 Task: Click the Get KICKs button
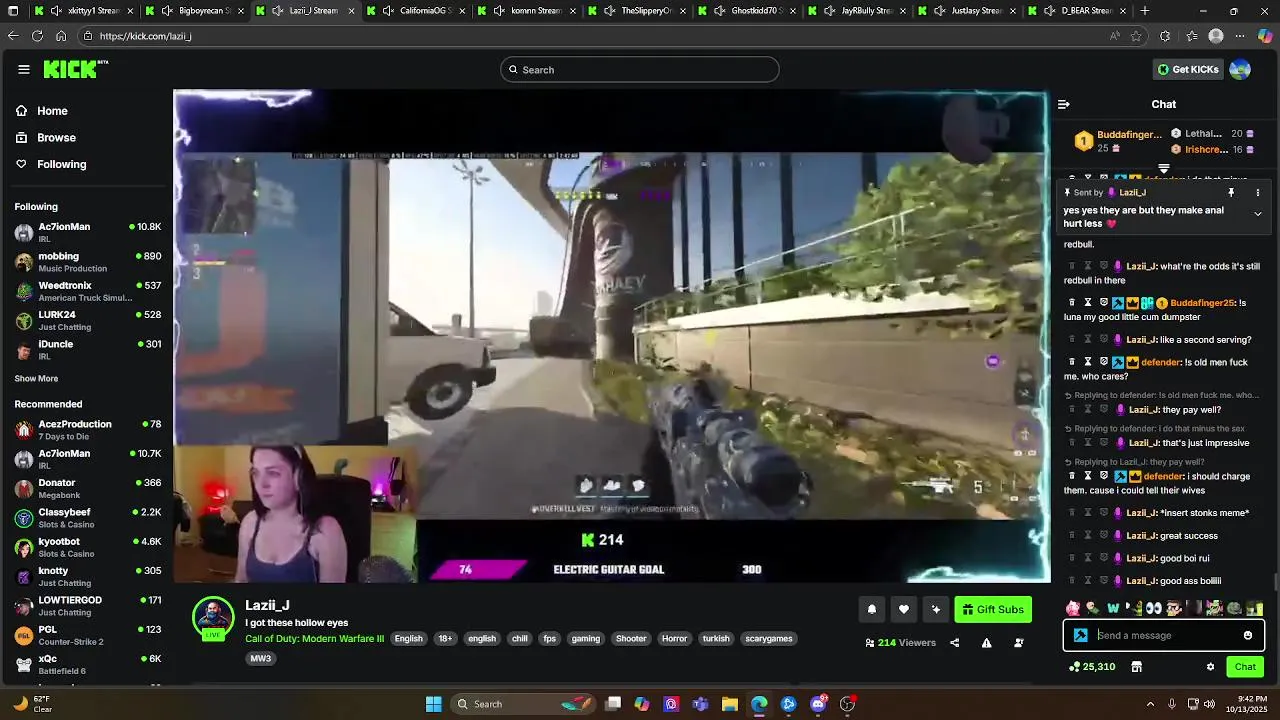[x=1188, y=69]
